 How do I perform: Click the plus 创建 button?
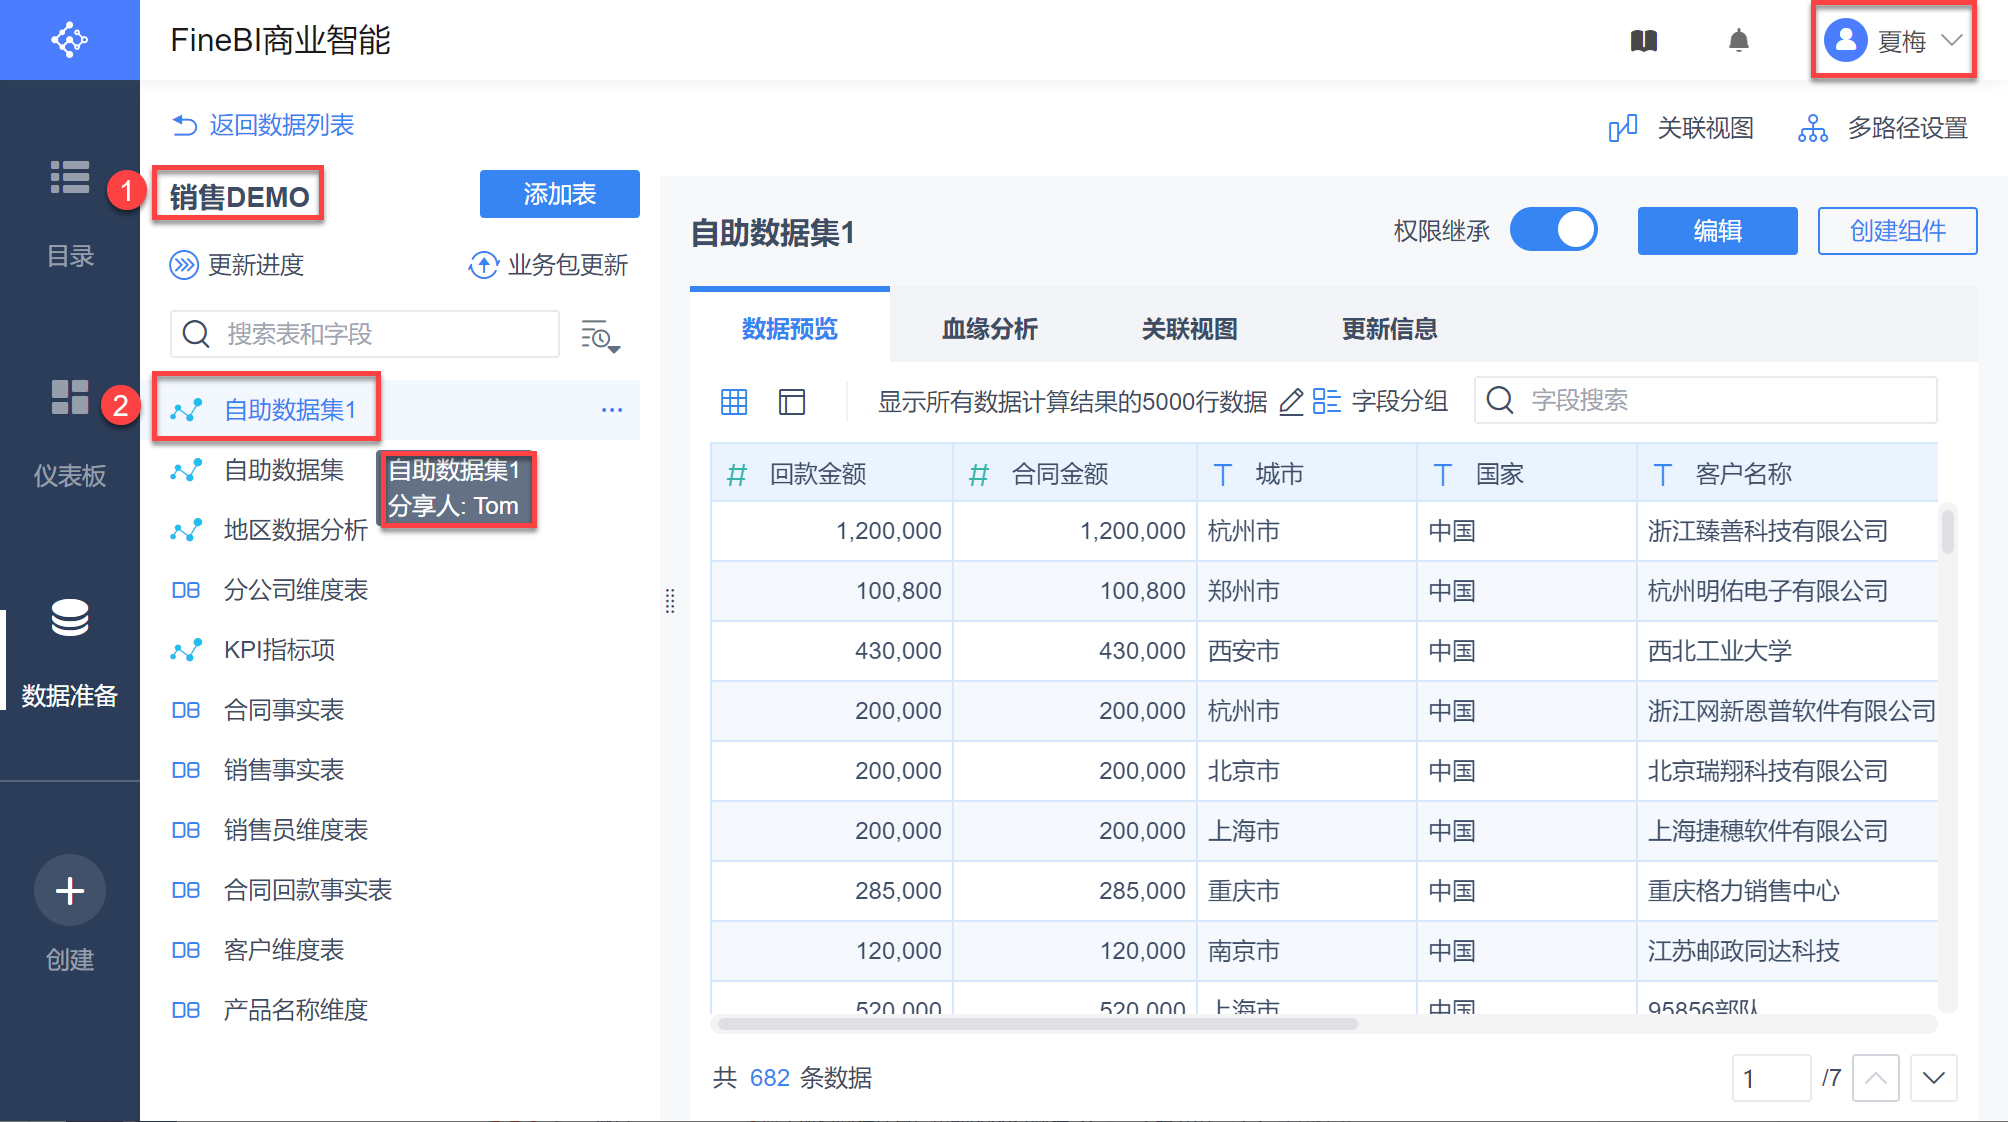pos(70,890)
